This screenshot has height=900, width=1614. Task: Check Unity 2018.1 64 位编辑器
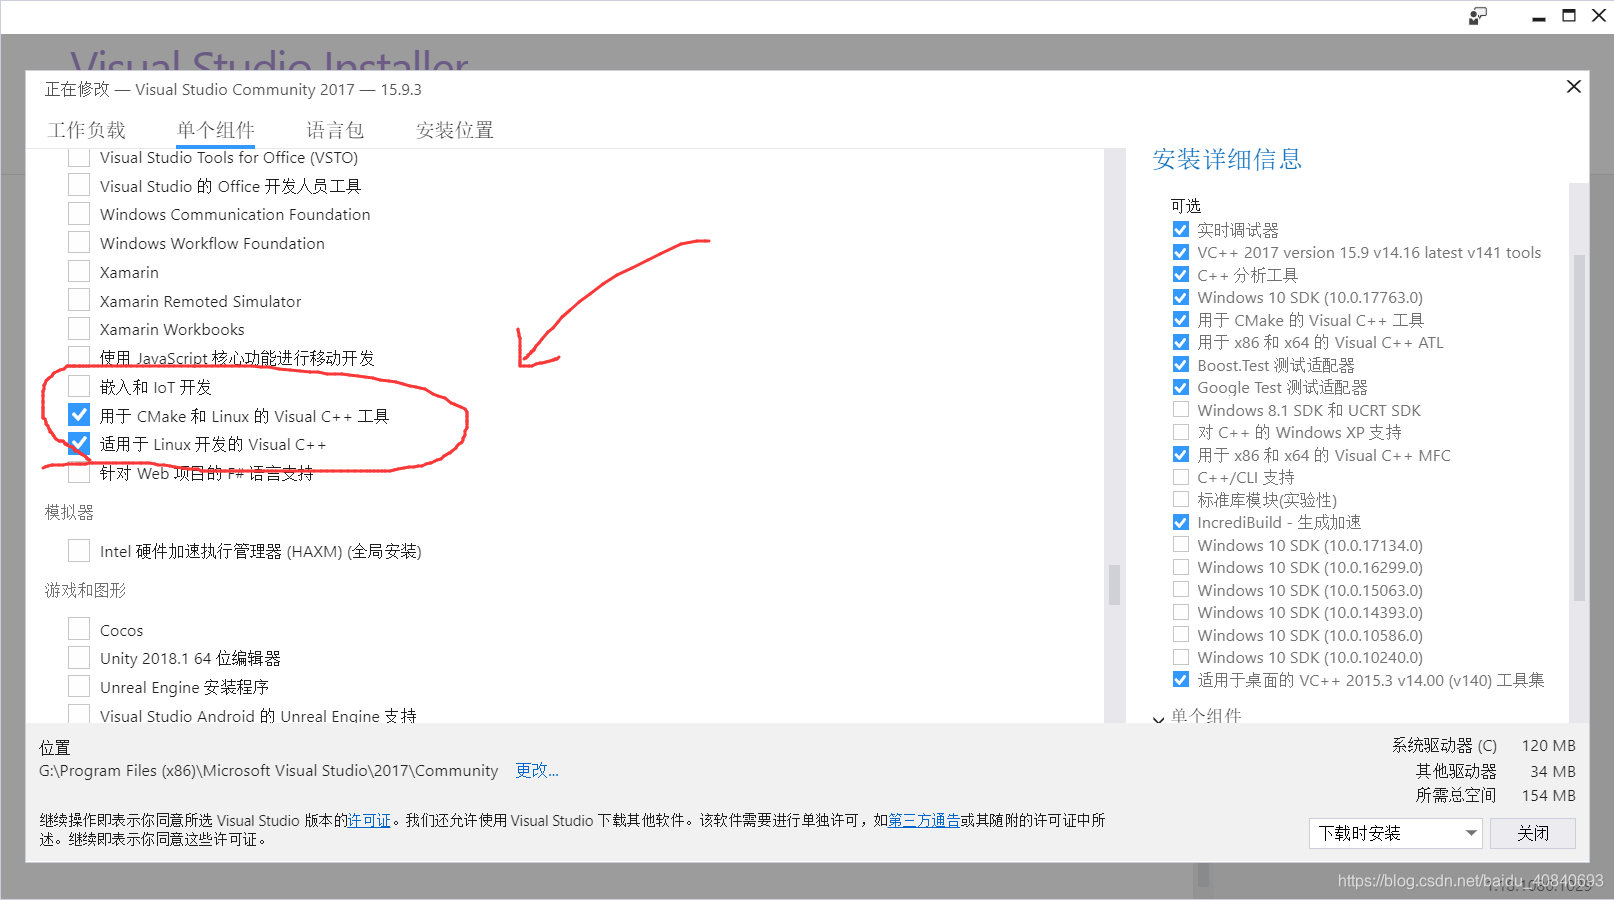tap(79, 658)
